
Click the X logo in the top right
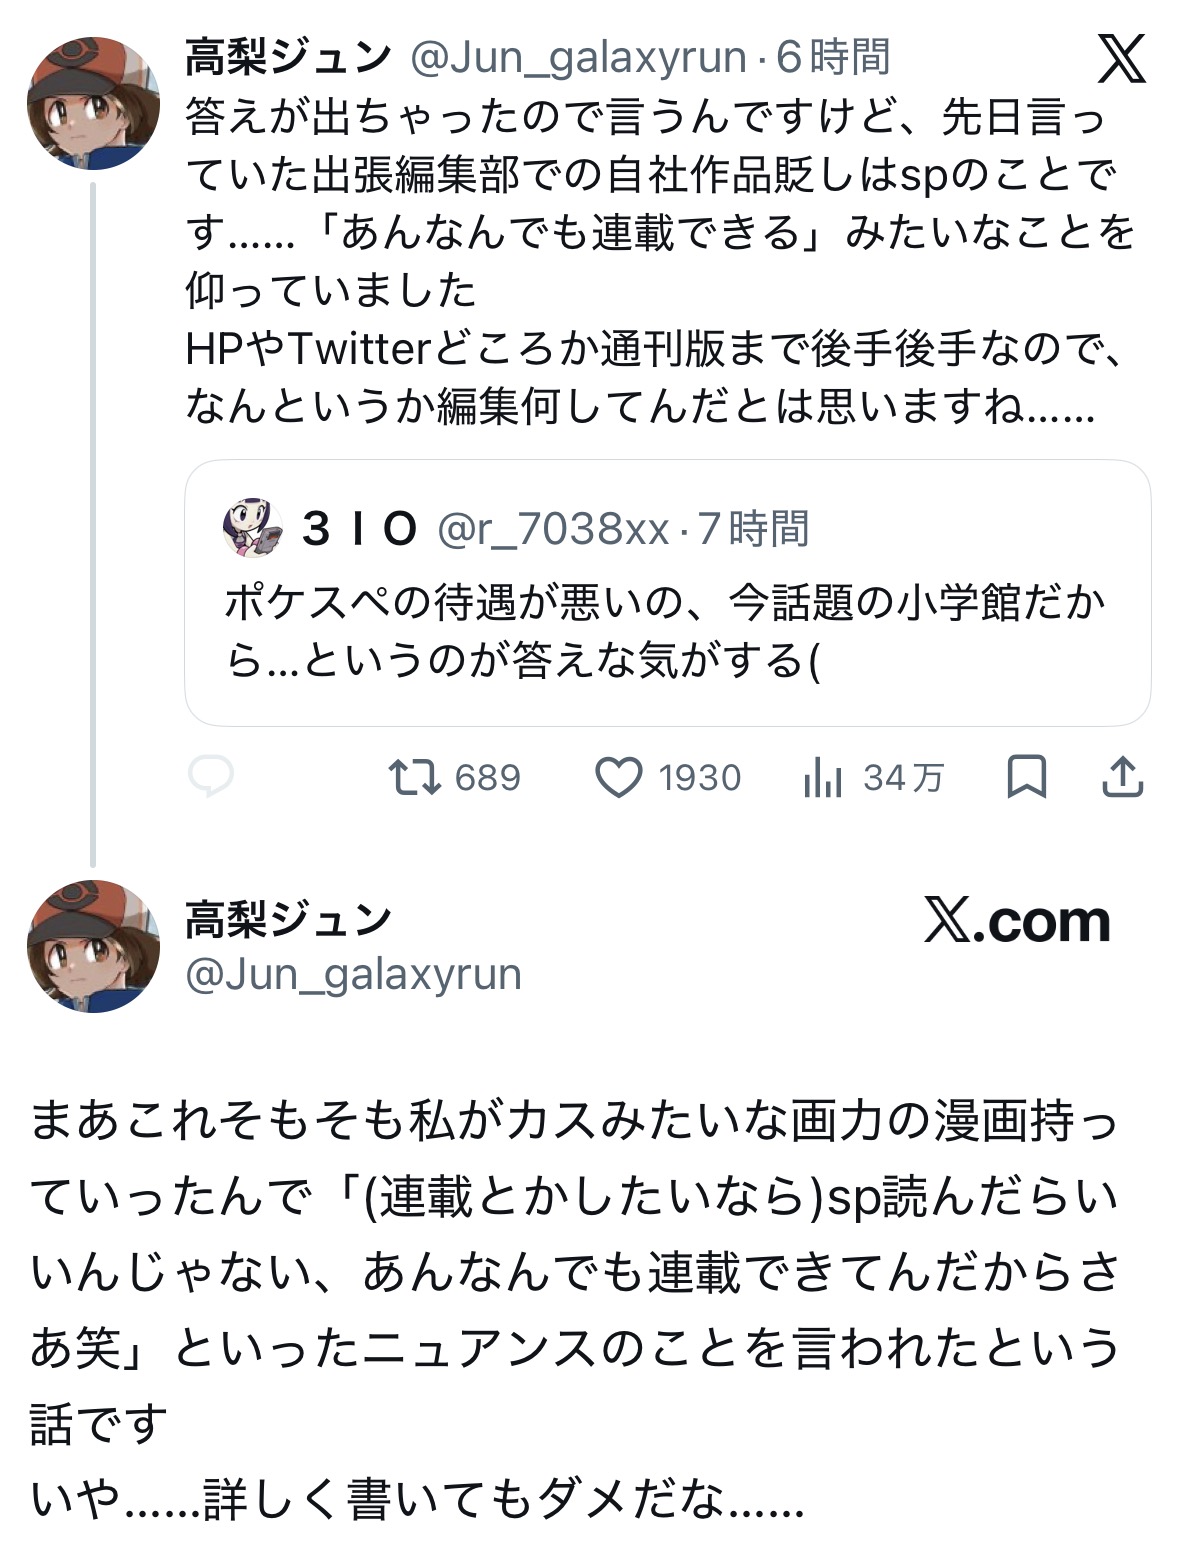pos(1121,59)
